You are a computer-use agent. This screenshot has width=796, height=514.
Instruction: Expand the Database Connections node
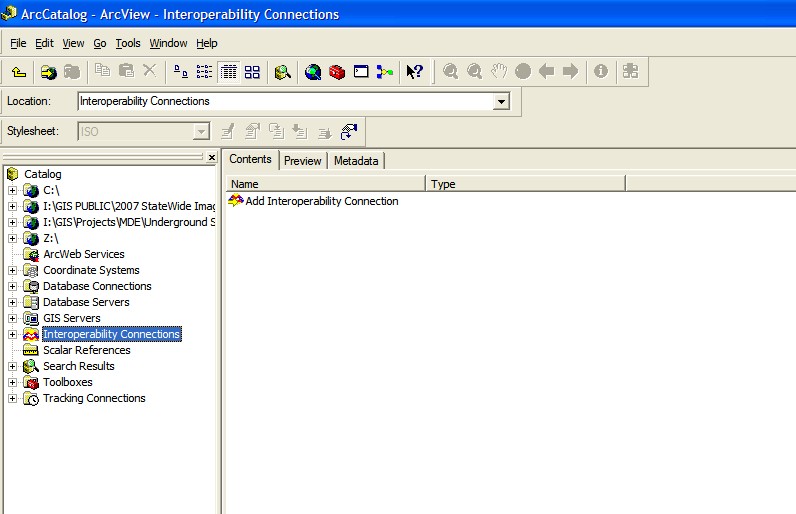[12, 287]
